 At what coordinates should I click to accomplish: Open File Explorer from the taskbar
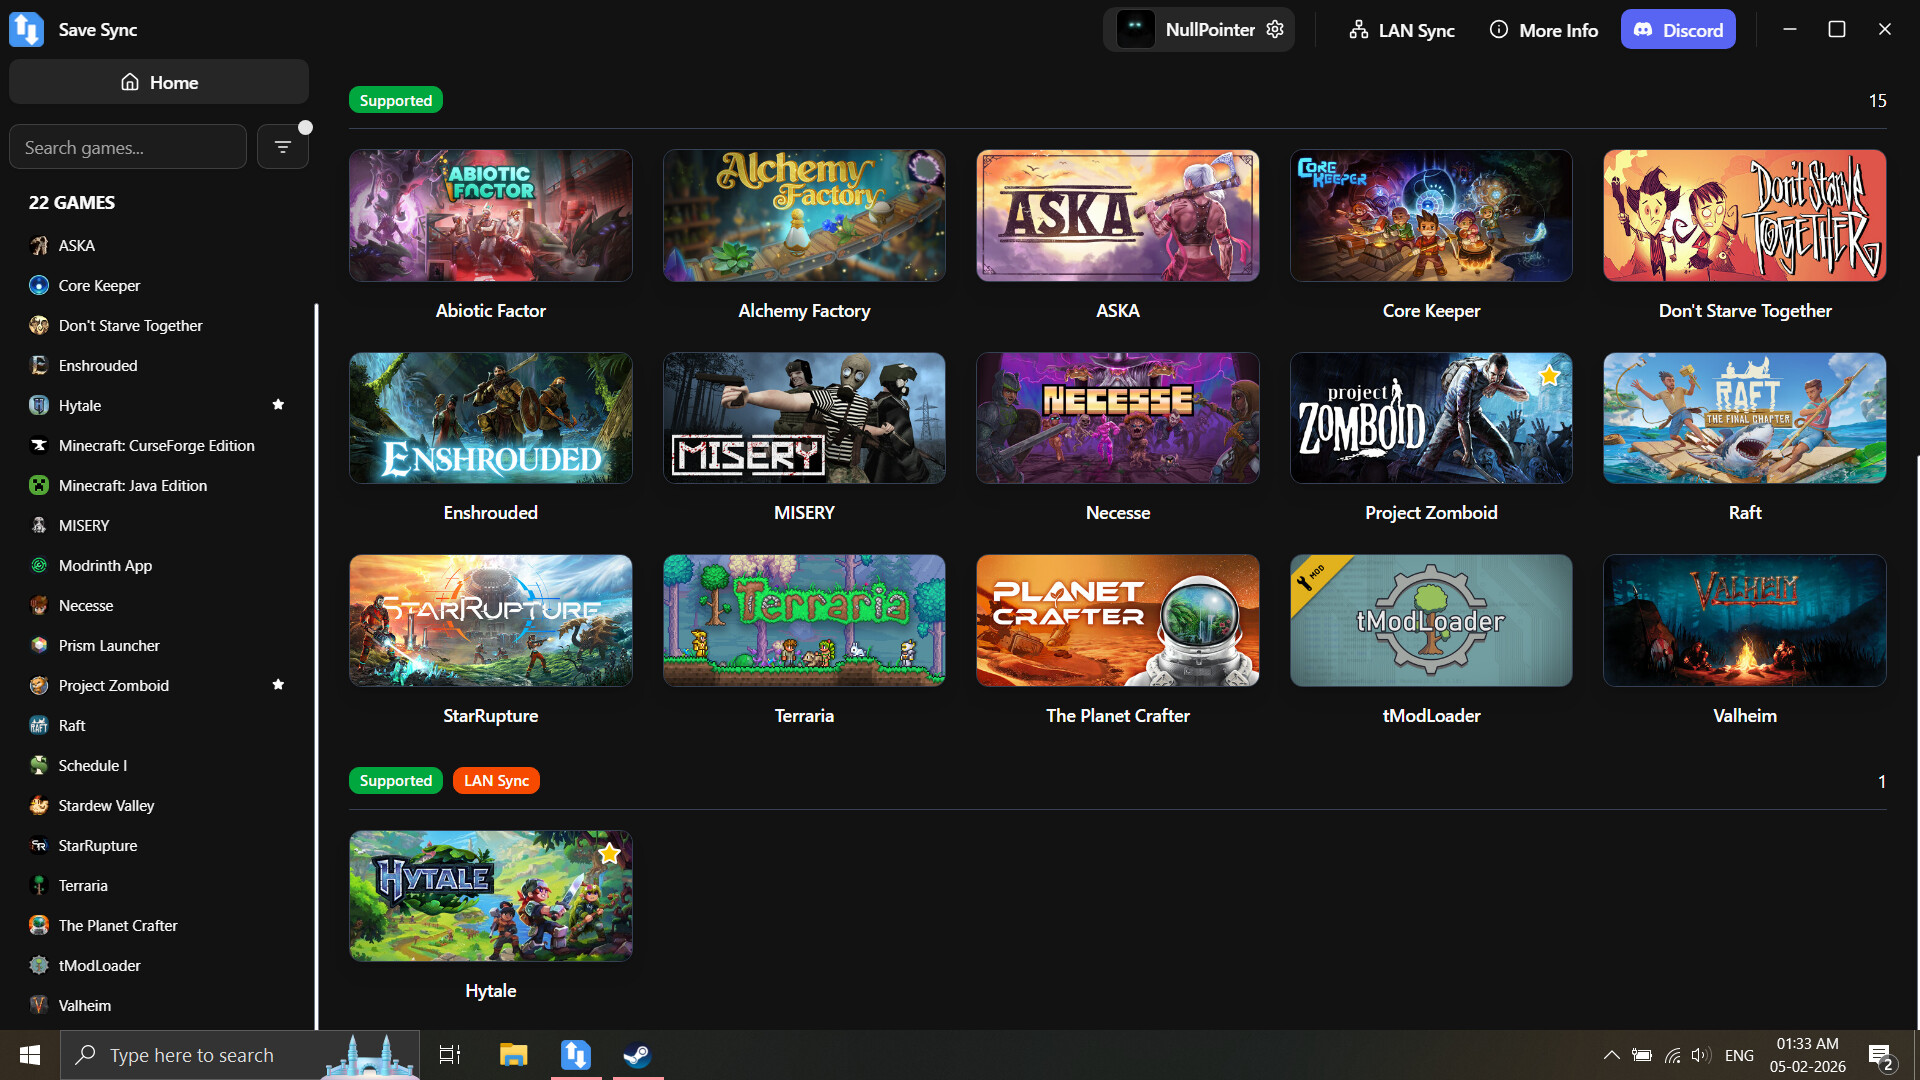click(x=514, y=1055)
